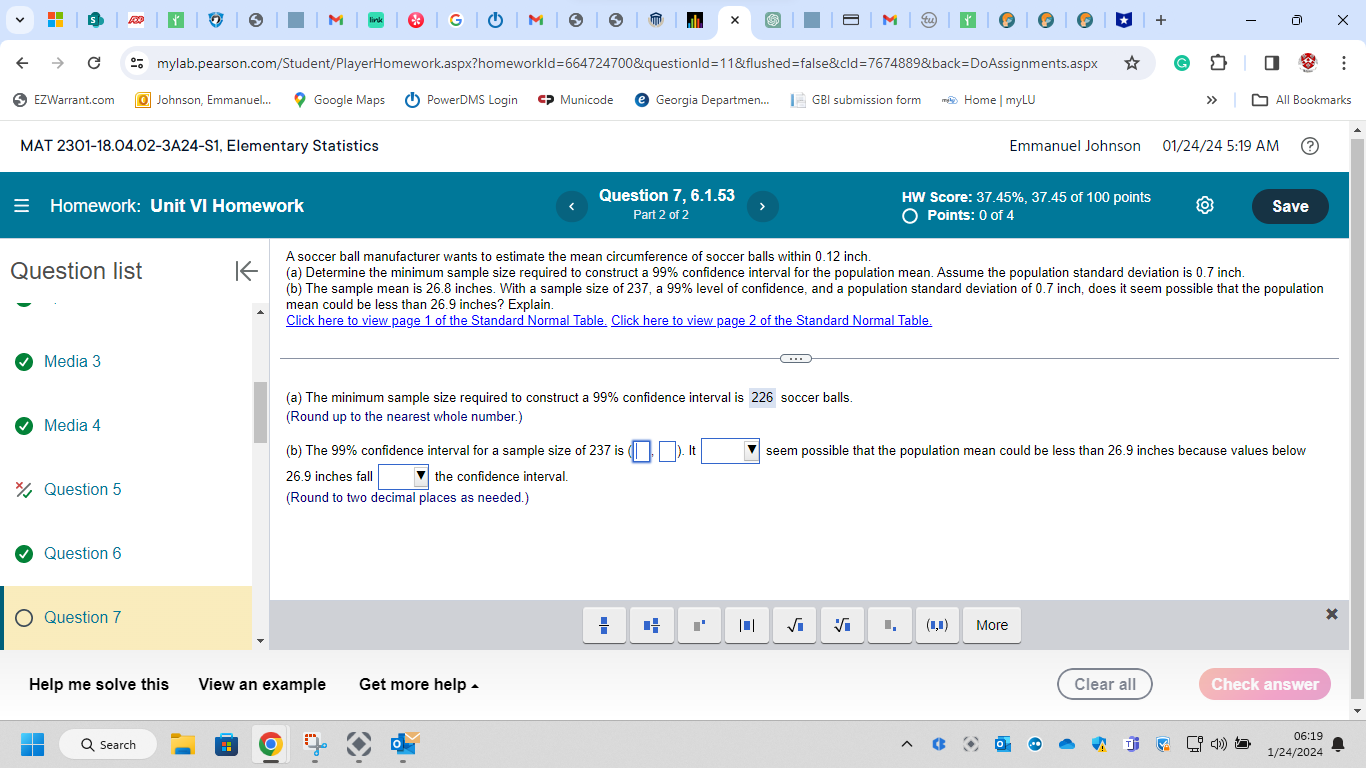The width and height of the screenshot is (1366, 768).
Task: Select Question 5 in the question list
Action: click(80, 489)
